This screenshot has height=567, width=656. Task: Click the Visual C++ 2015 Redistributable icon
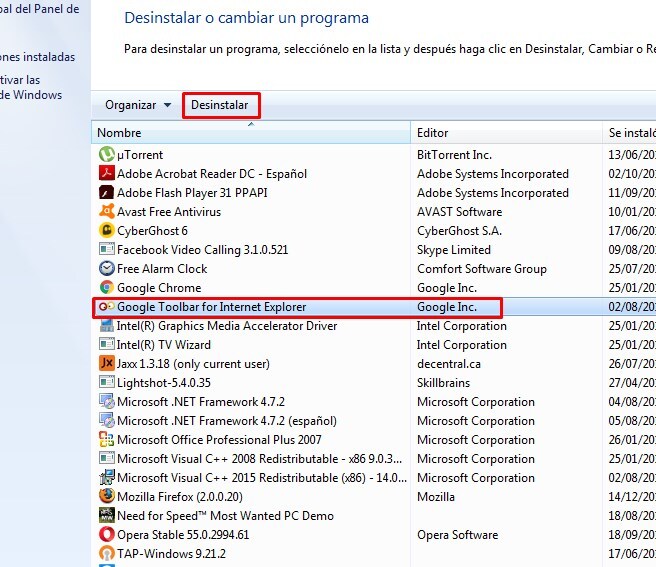point(107,477)
